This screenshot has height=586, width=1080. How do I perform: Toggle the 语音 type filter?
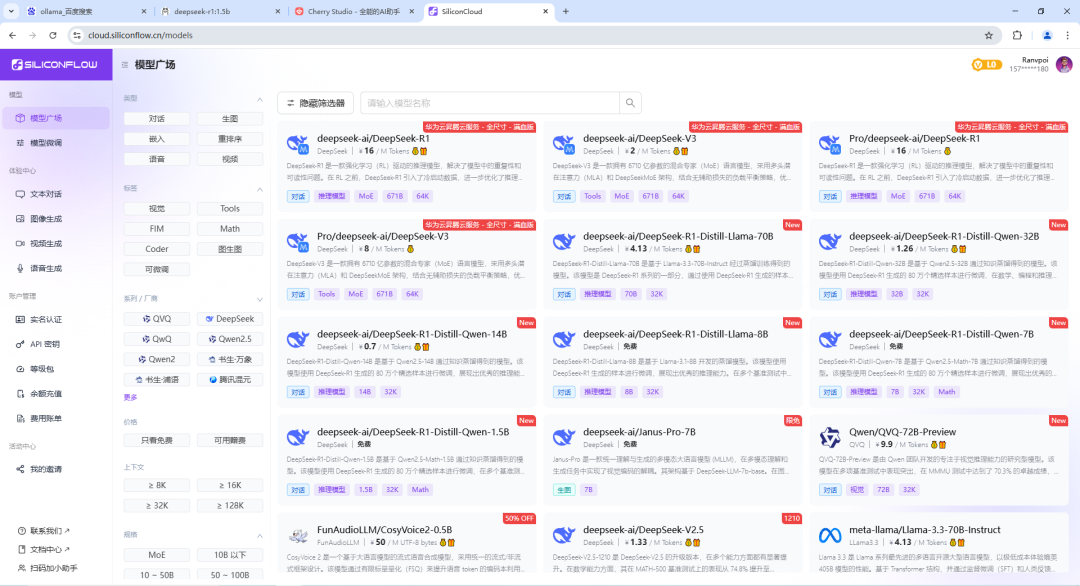point(156,159)
